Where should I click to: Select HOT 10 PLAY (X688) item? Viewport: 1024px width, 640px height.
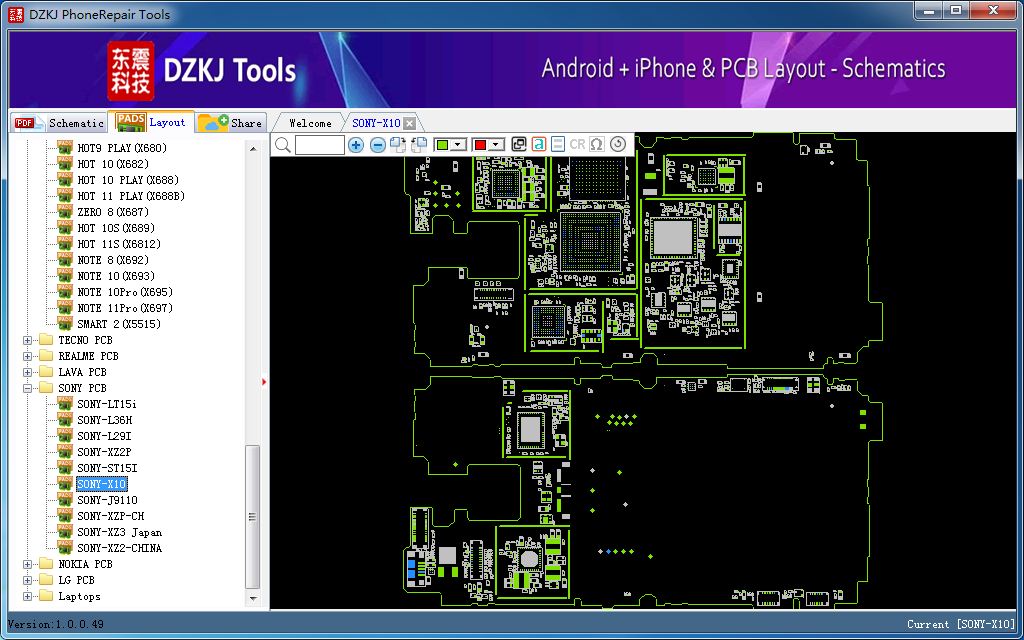tap(128, 180)
